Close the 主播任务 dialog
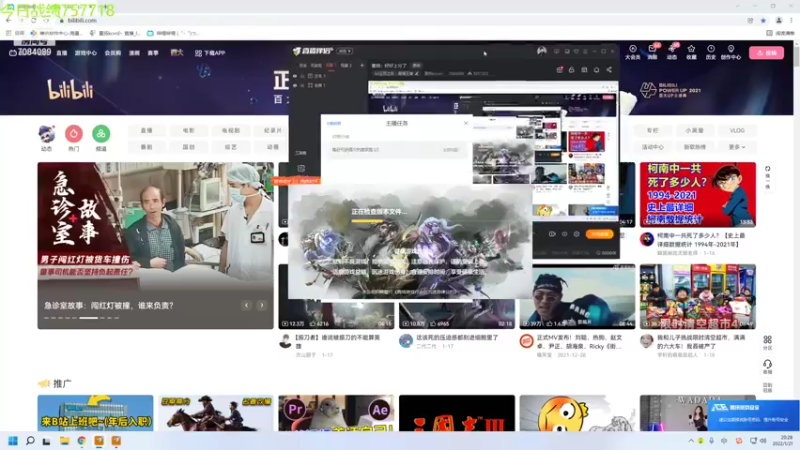This screenshot has width=800, height=450. click(x=465, y=123)
